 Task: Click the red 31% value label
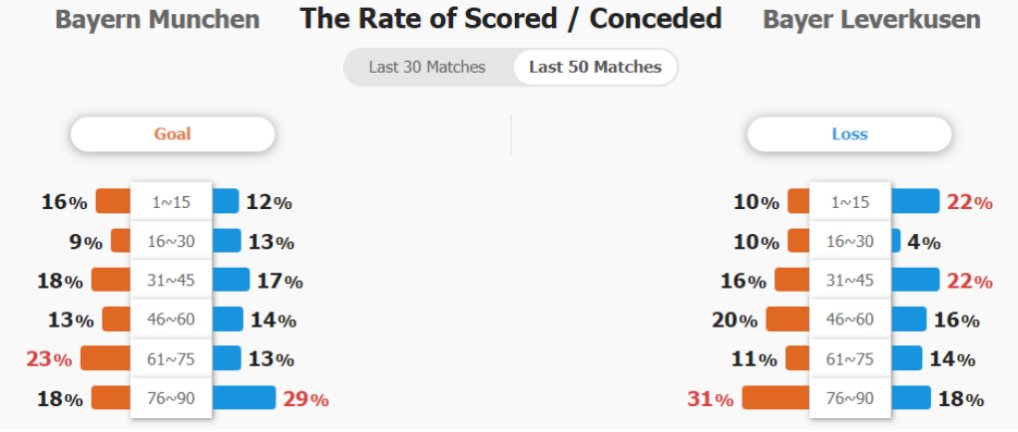710,399
